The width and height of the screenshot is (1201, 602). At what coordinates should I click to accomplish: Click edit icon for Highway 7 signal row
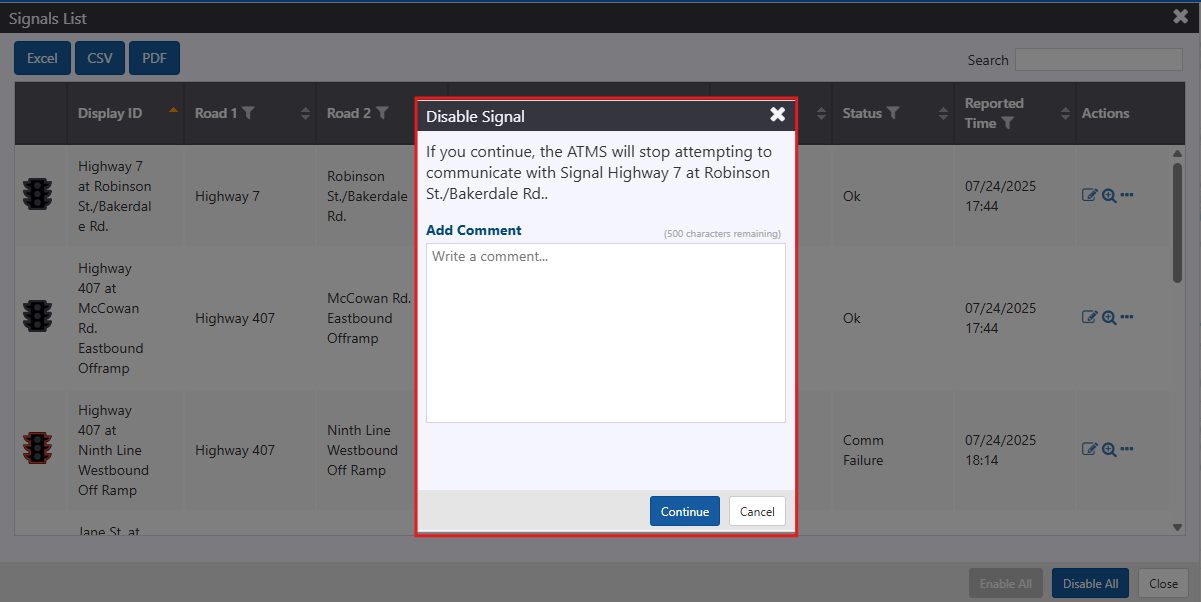1090,195
